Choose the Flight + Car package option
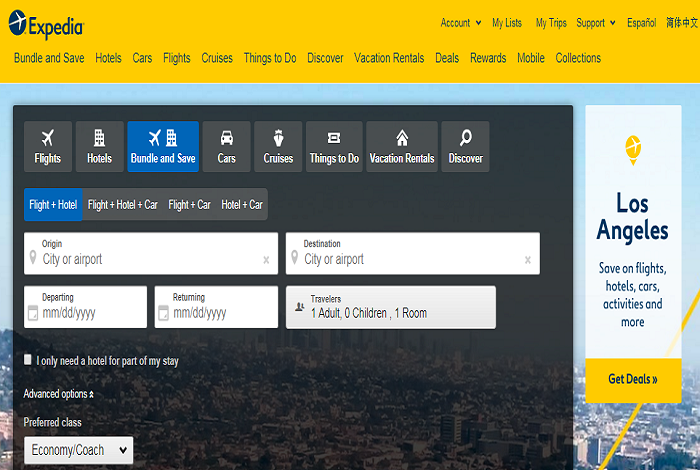 (189, 204)
